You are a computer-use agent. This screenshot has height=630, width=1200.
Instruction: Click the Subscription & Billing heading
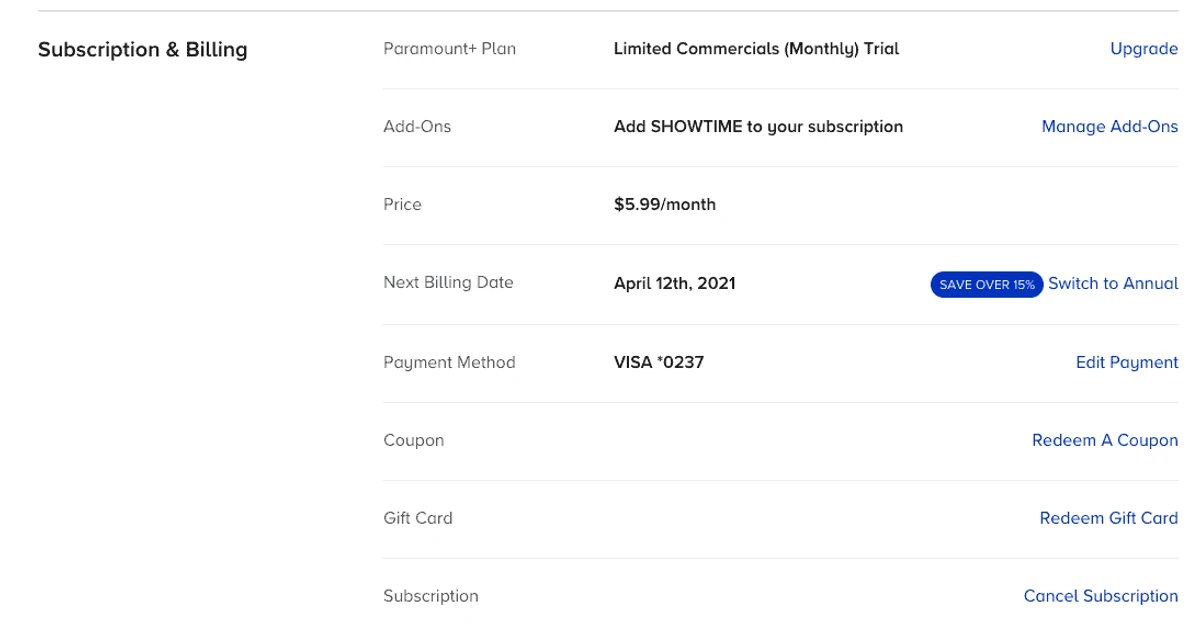[142, 49]
